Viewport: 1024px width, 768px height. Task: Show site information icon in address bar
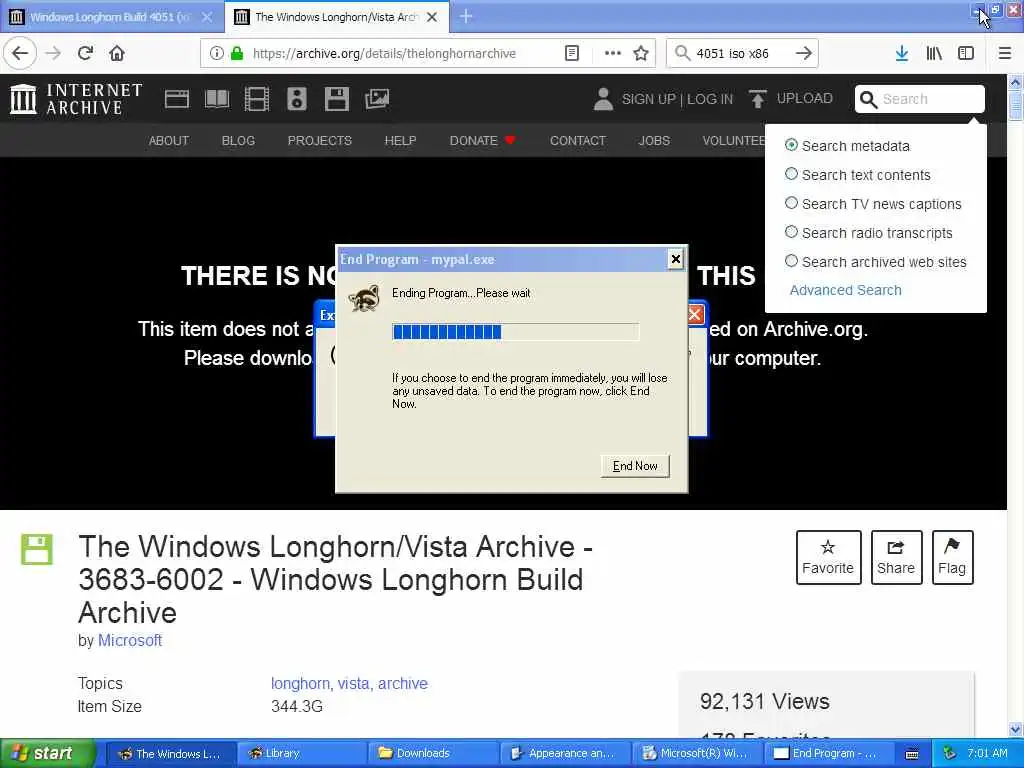(216, 54)
